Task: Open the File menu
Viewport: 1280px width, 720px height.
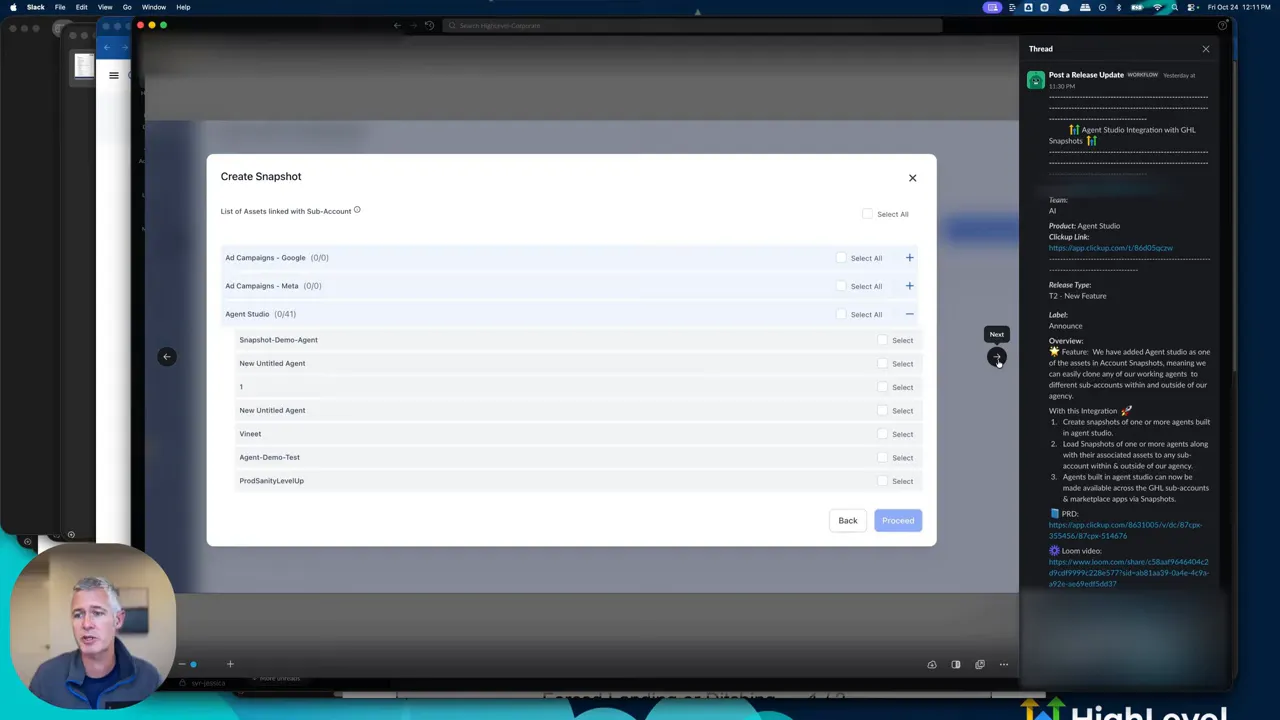Action: click(x=60, y=7)
